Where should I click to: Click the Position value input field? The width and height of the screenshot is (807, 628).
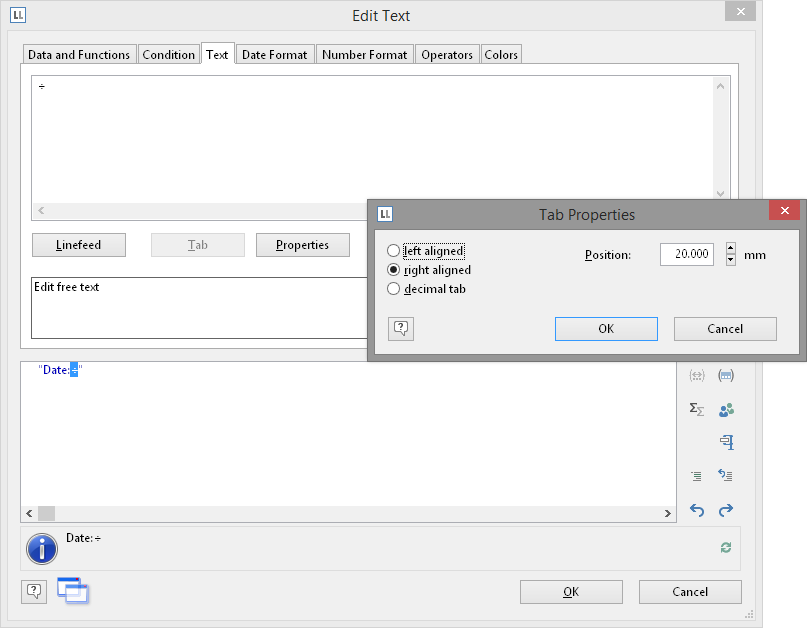pos(687,255)
